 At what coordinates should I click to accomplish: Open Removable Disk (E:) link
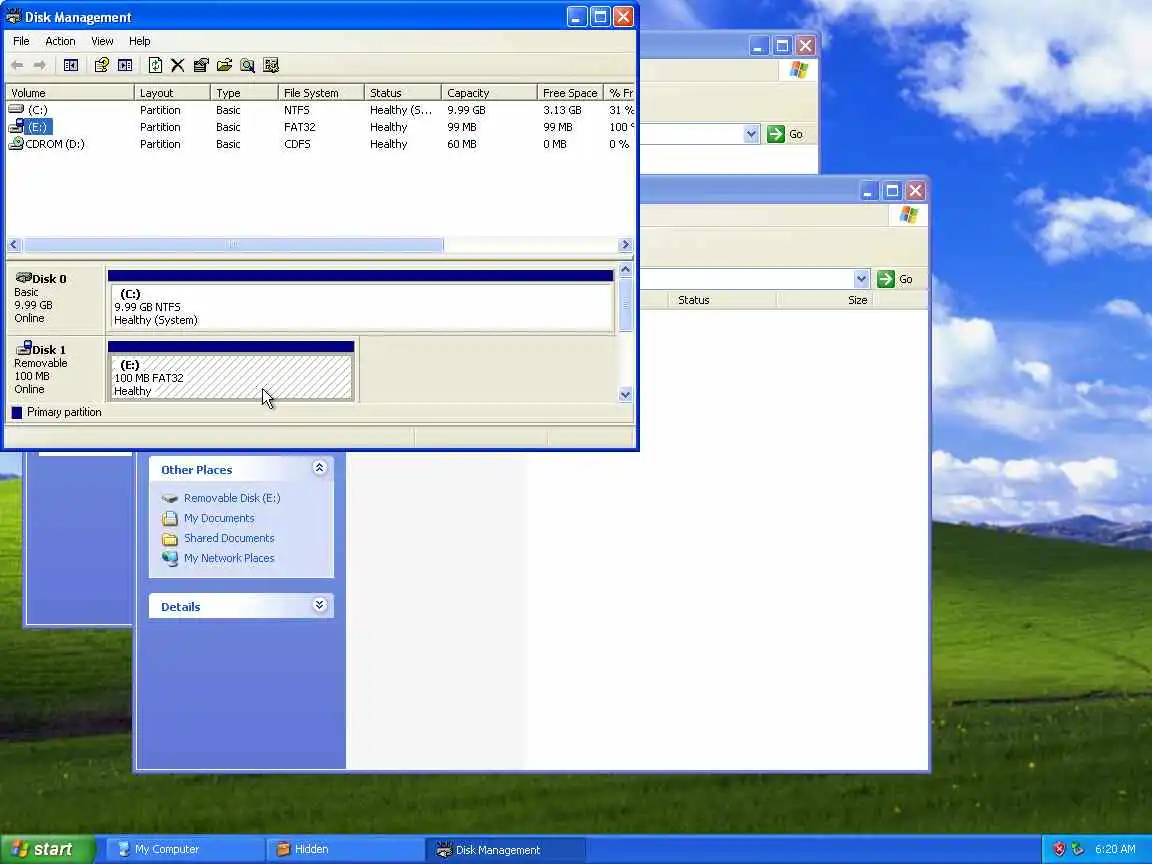point(232,498)
